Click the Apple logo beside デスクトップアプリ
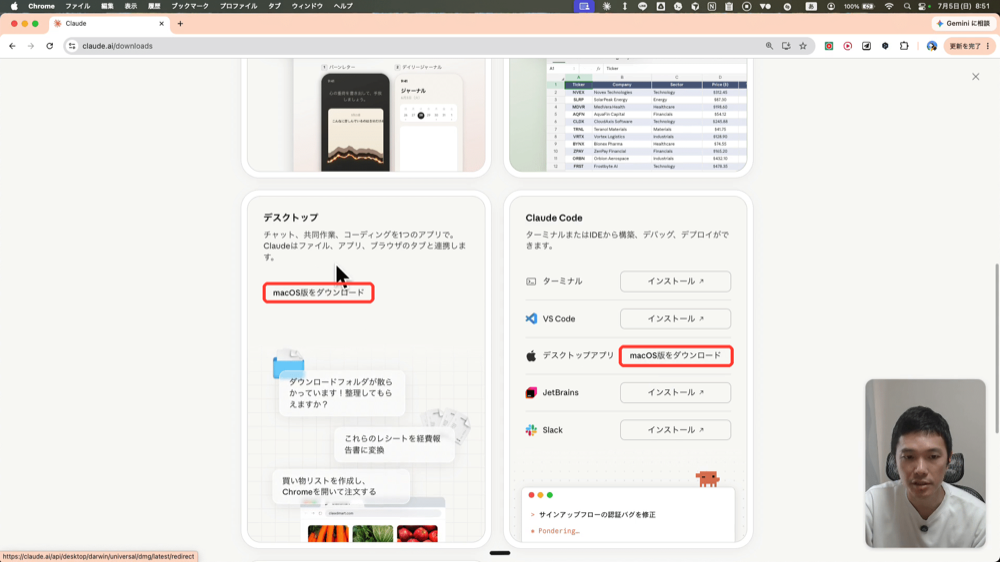The height and width of the screenshot is (562, 1000). (x=531, y=355)
